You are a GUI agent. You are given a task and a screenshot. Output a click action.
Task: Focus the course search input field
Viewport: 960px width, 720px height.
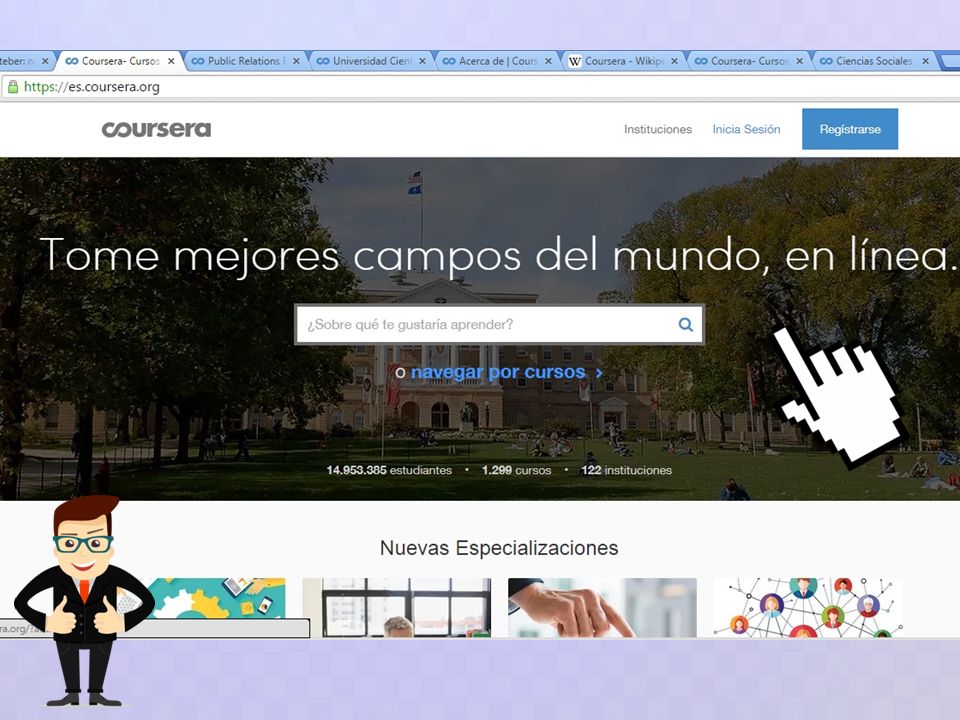(499, 324)
